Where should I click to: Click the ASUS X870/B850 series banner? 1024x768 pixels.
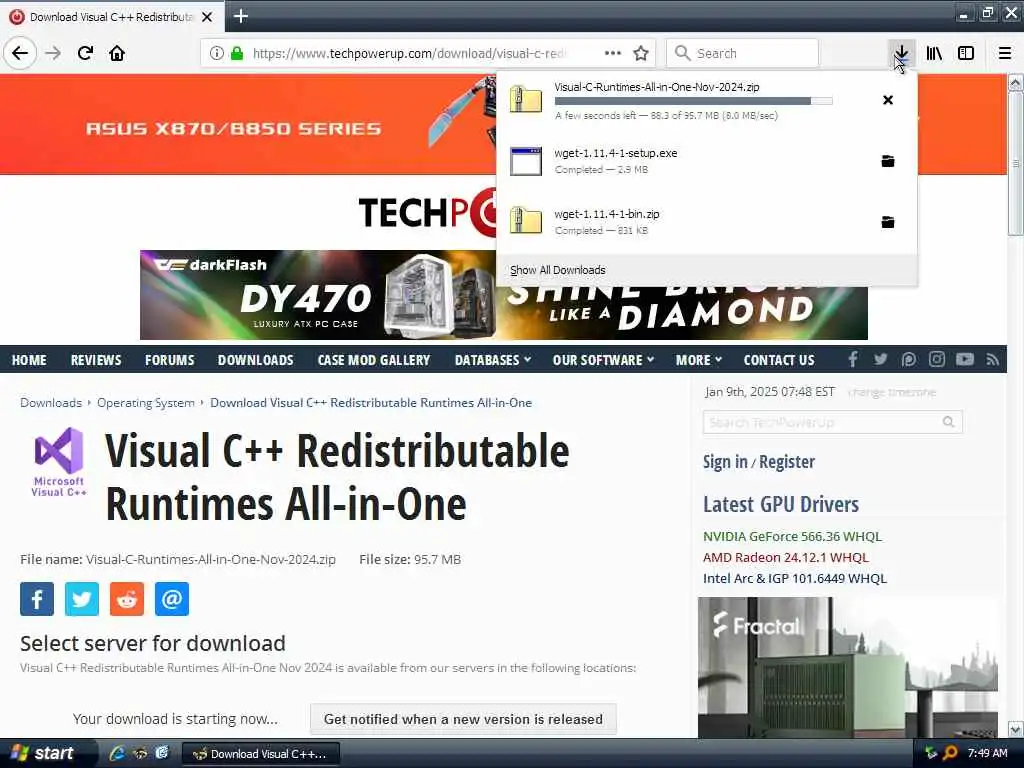click(x=248, y=124)
